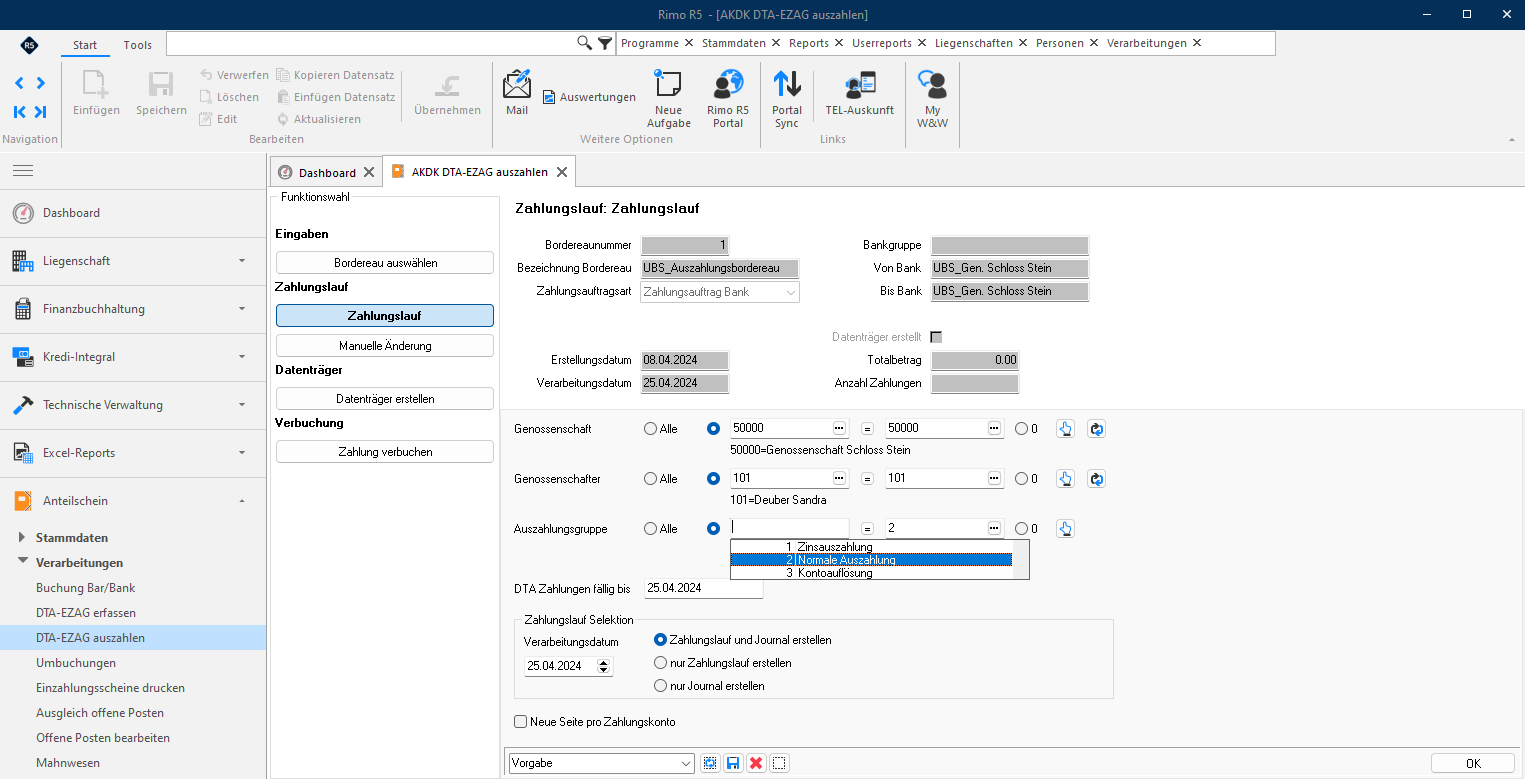Click the red X delete icon beside Vorgabe

(x=756, y=763)
